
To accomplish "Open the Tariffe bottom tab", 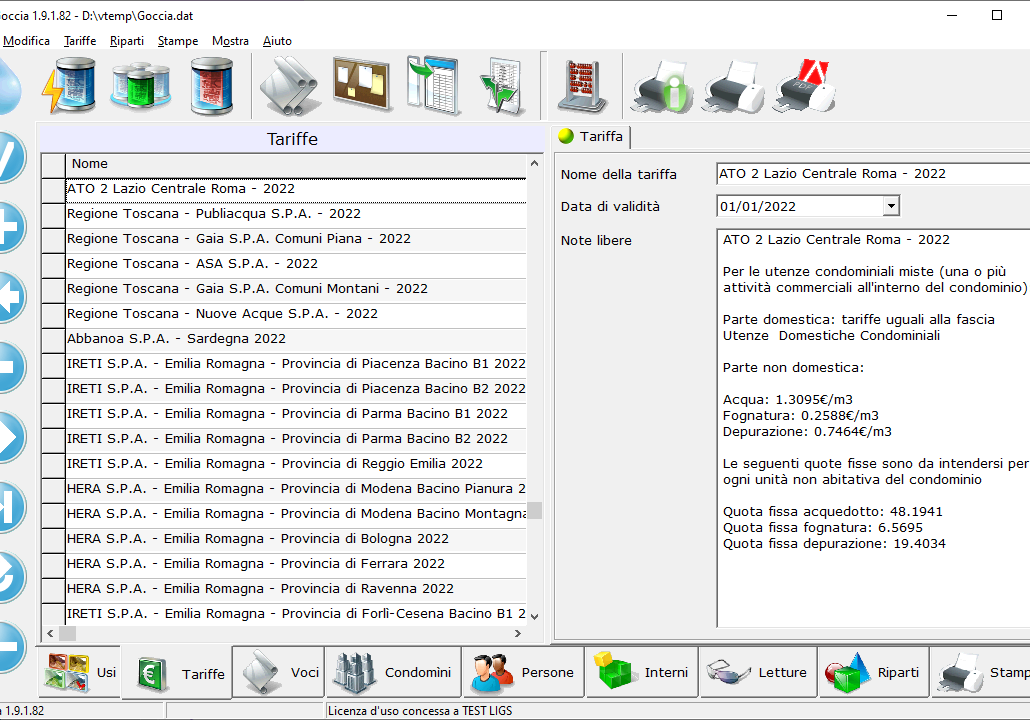I will point(177,673).
